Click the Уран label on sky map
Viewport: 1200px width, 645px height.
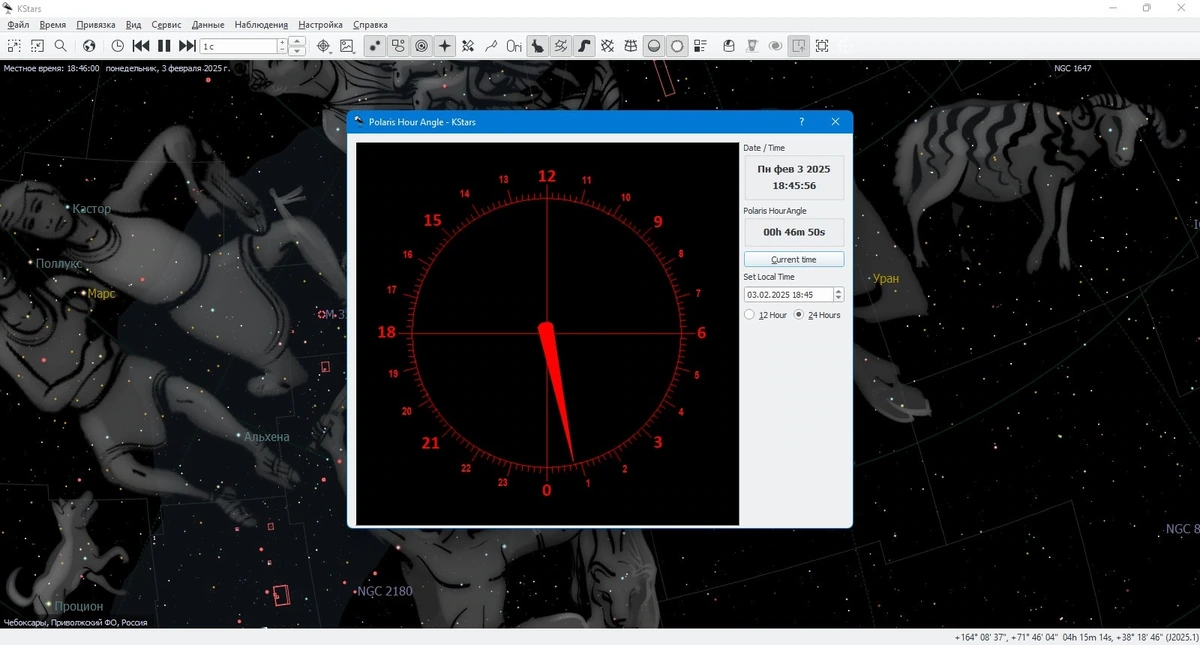[x=886, y=279]
